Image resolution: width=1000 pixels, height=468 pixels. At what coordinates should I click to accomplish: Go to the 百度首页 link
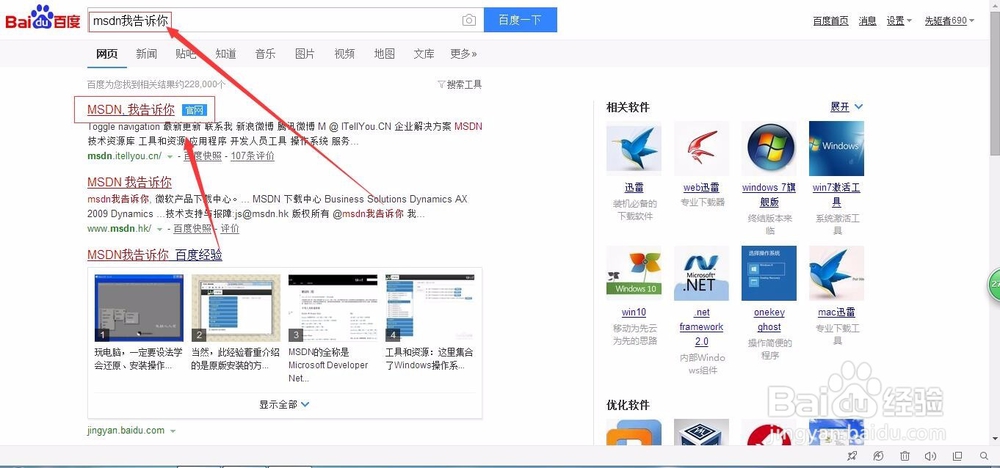830,21
